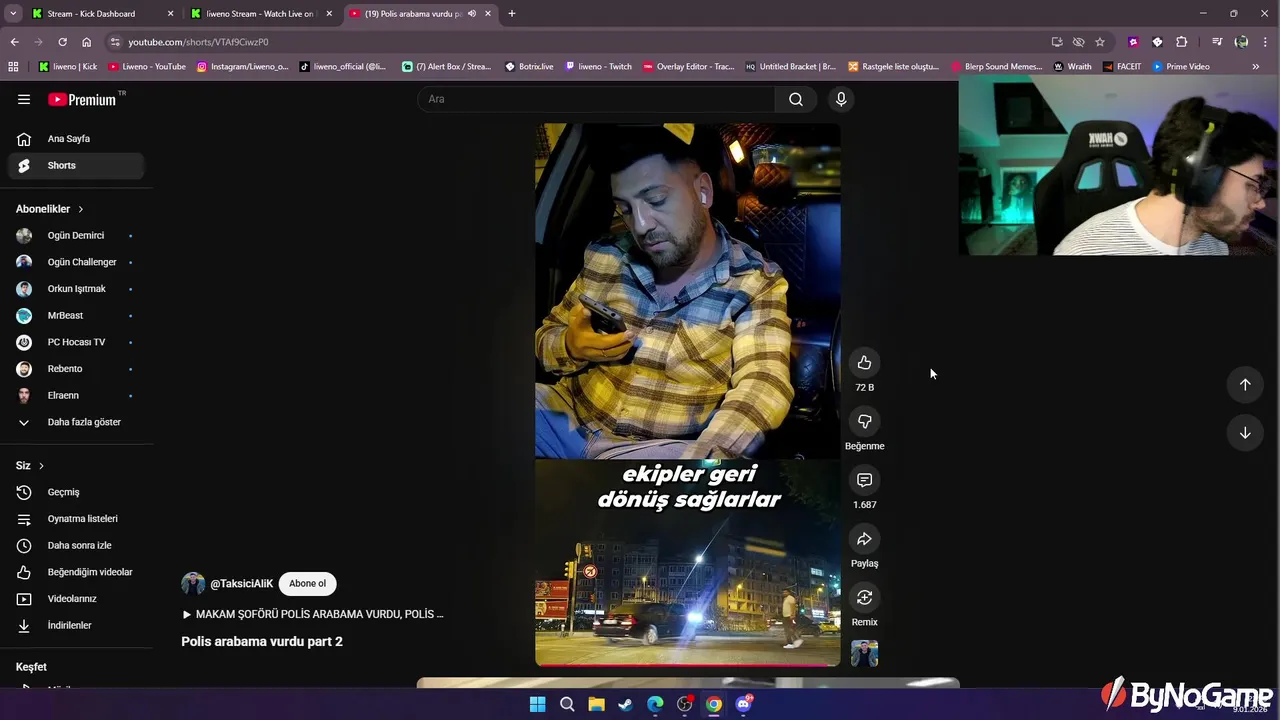Open Ana Sayfa in the sidebar

coord(76,139)
